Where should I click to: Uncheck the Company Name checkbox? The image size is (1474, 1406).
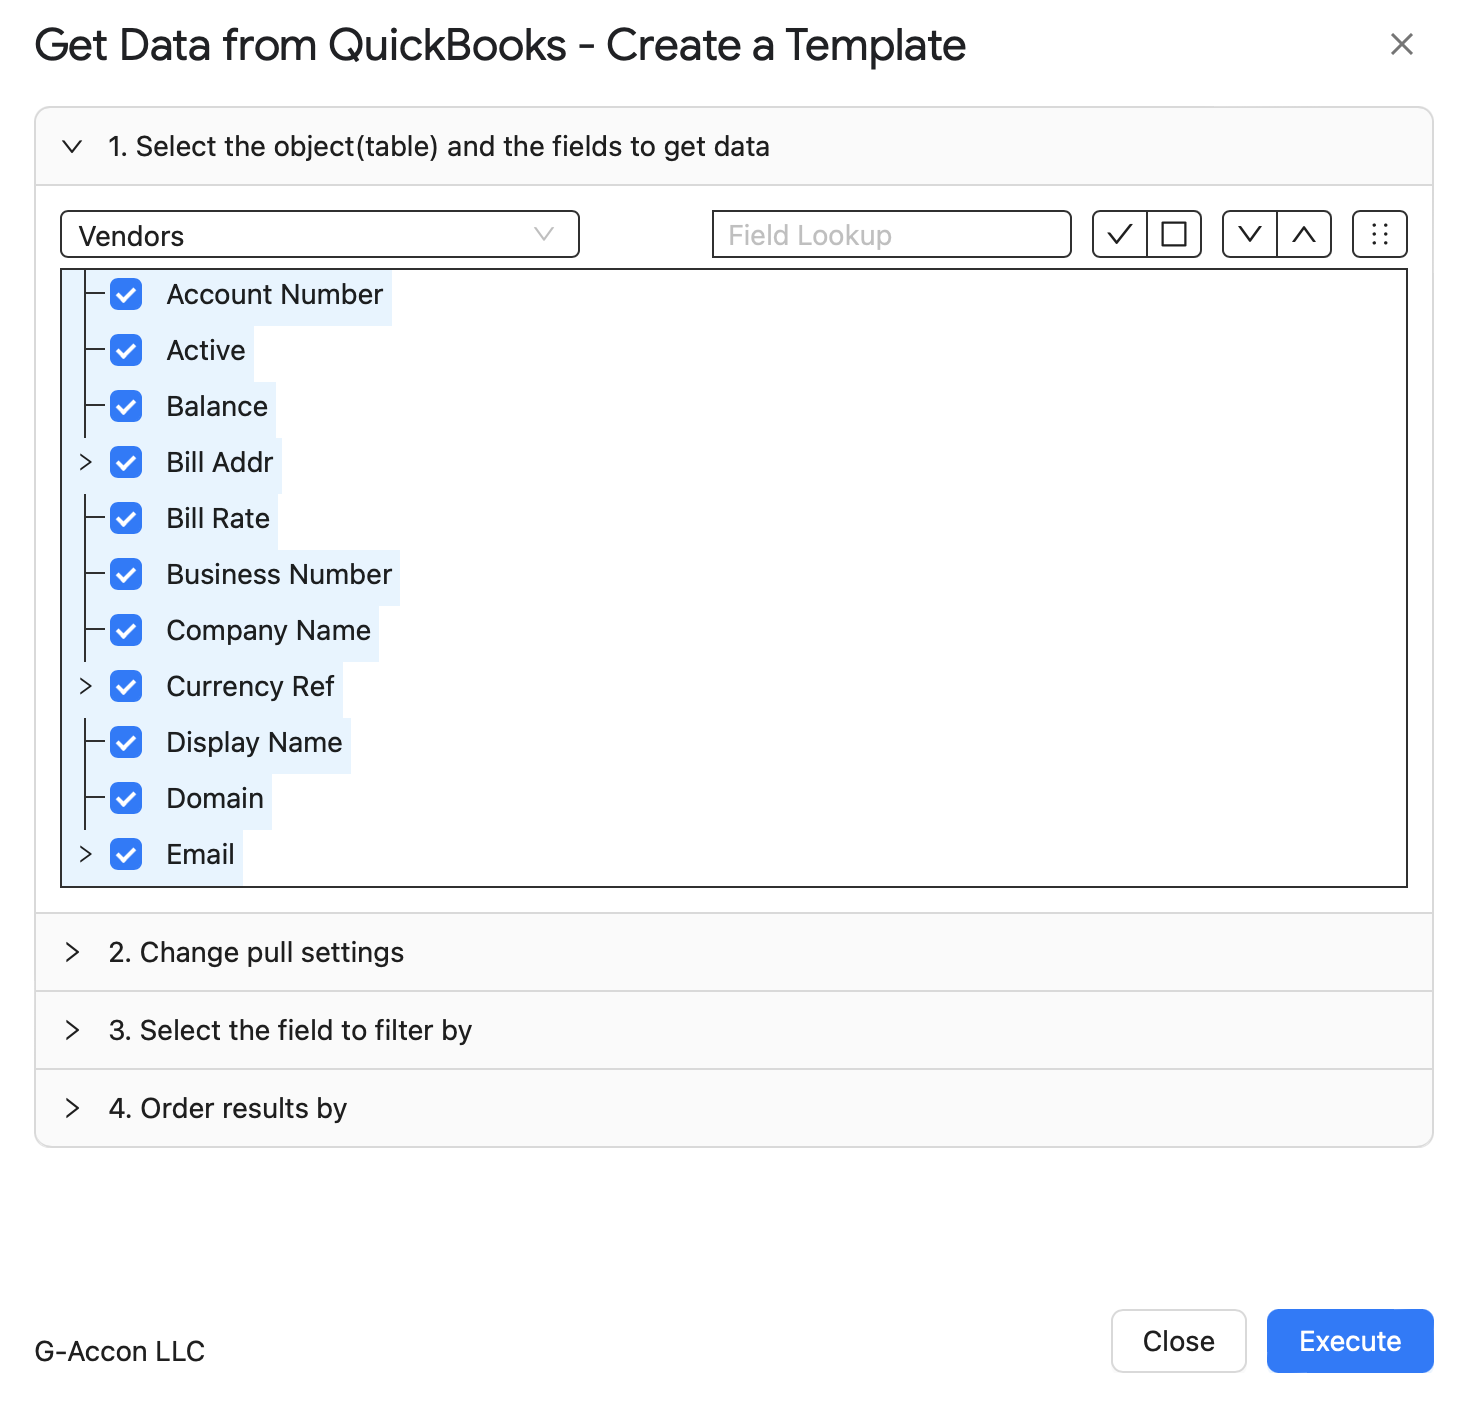point(126,630)
